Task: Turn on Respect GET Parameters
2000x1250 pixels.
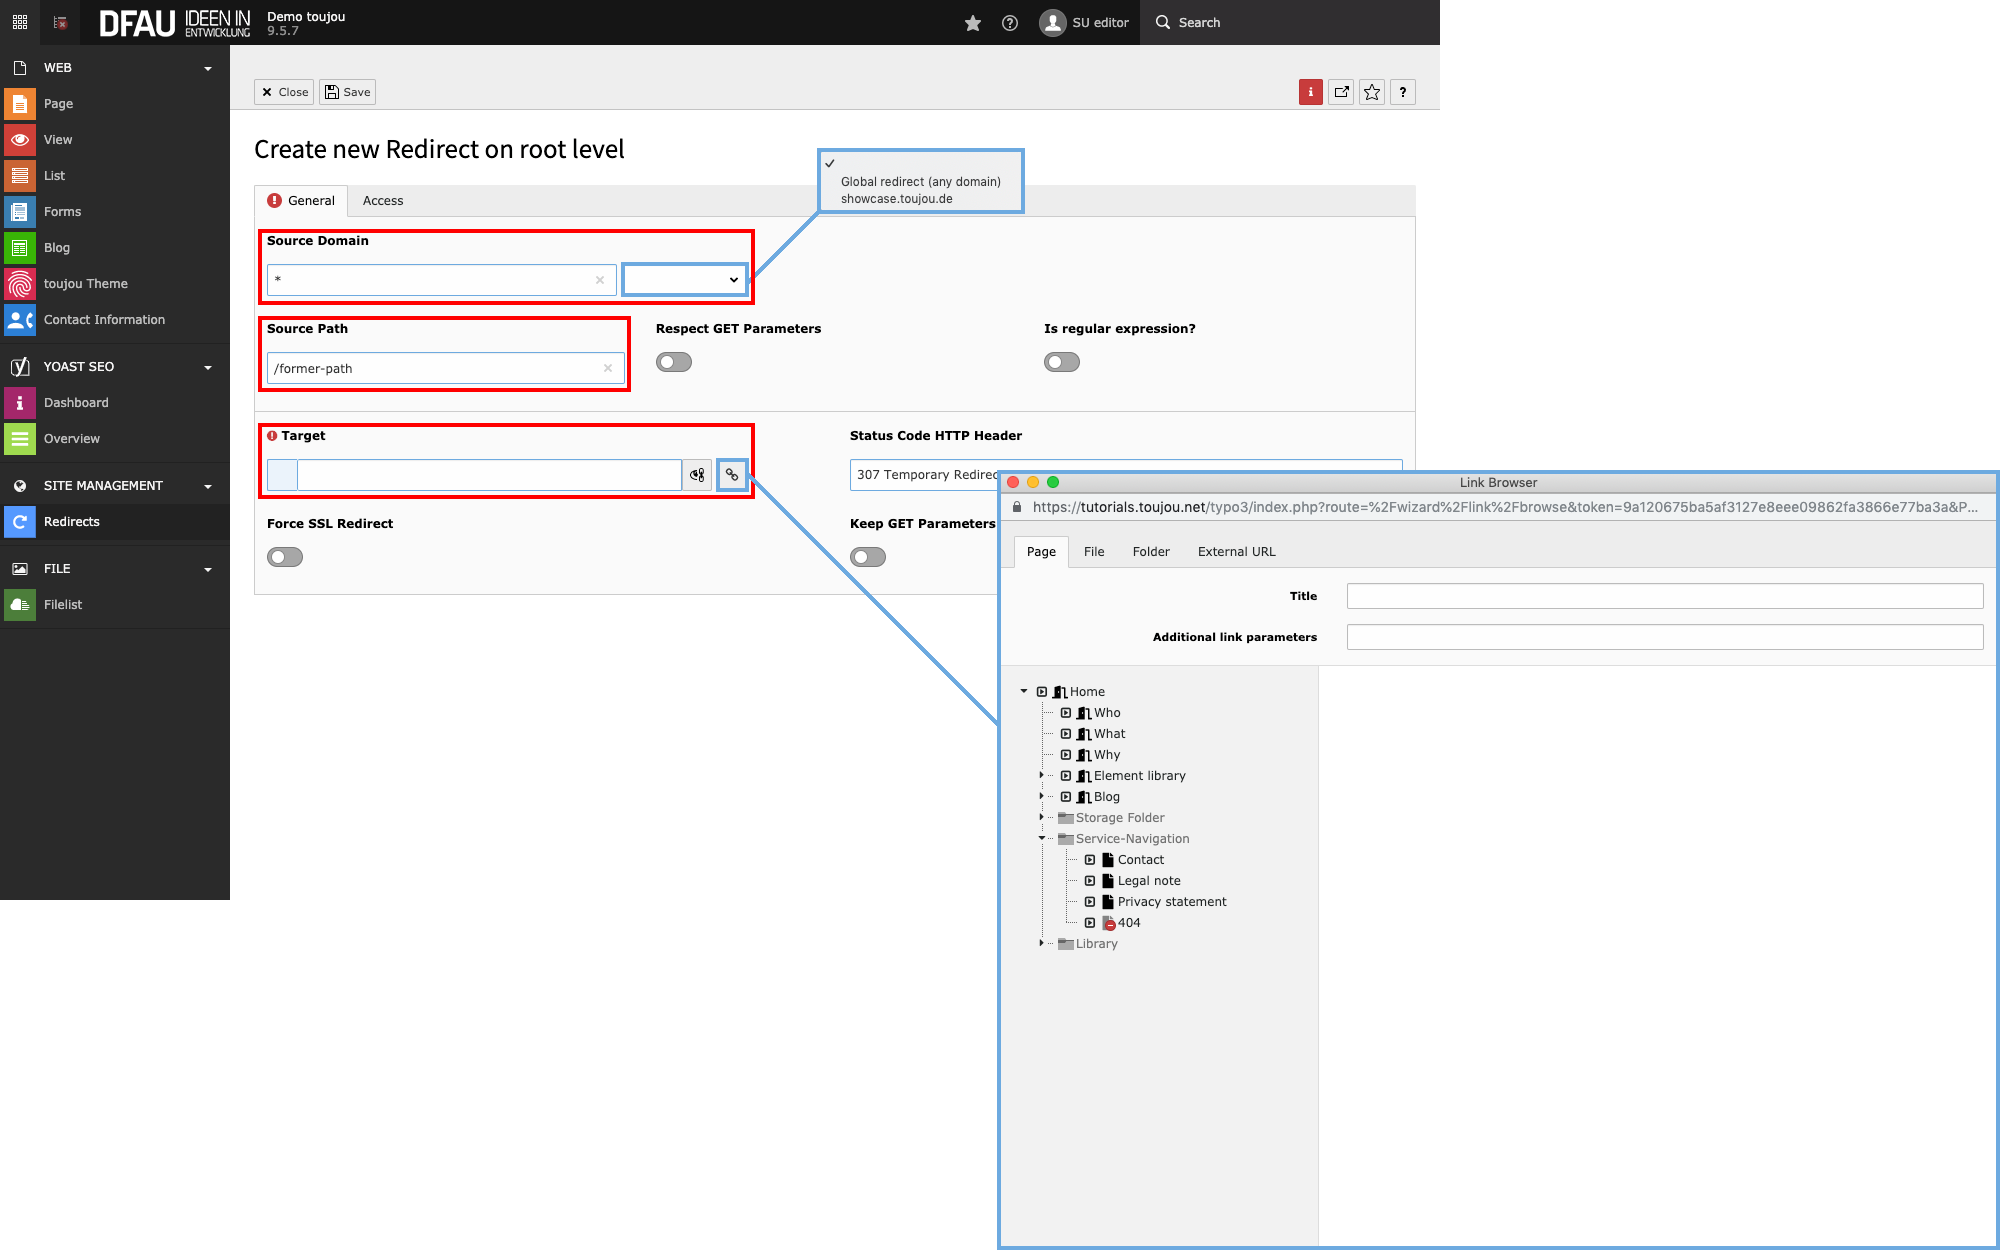Action: 673,361
